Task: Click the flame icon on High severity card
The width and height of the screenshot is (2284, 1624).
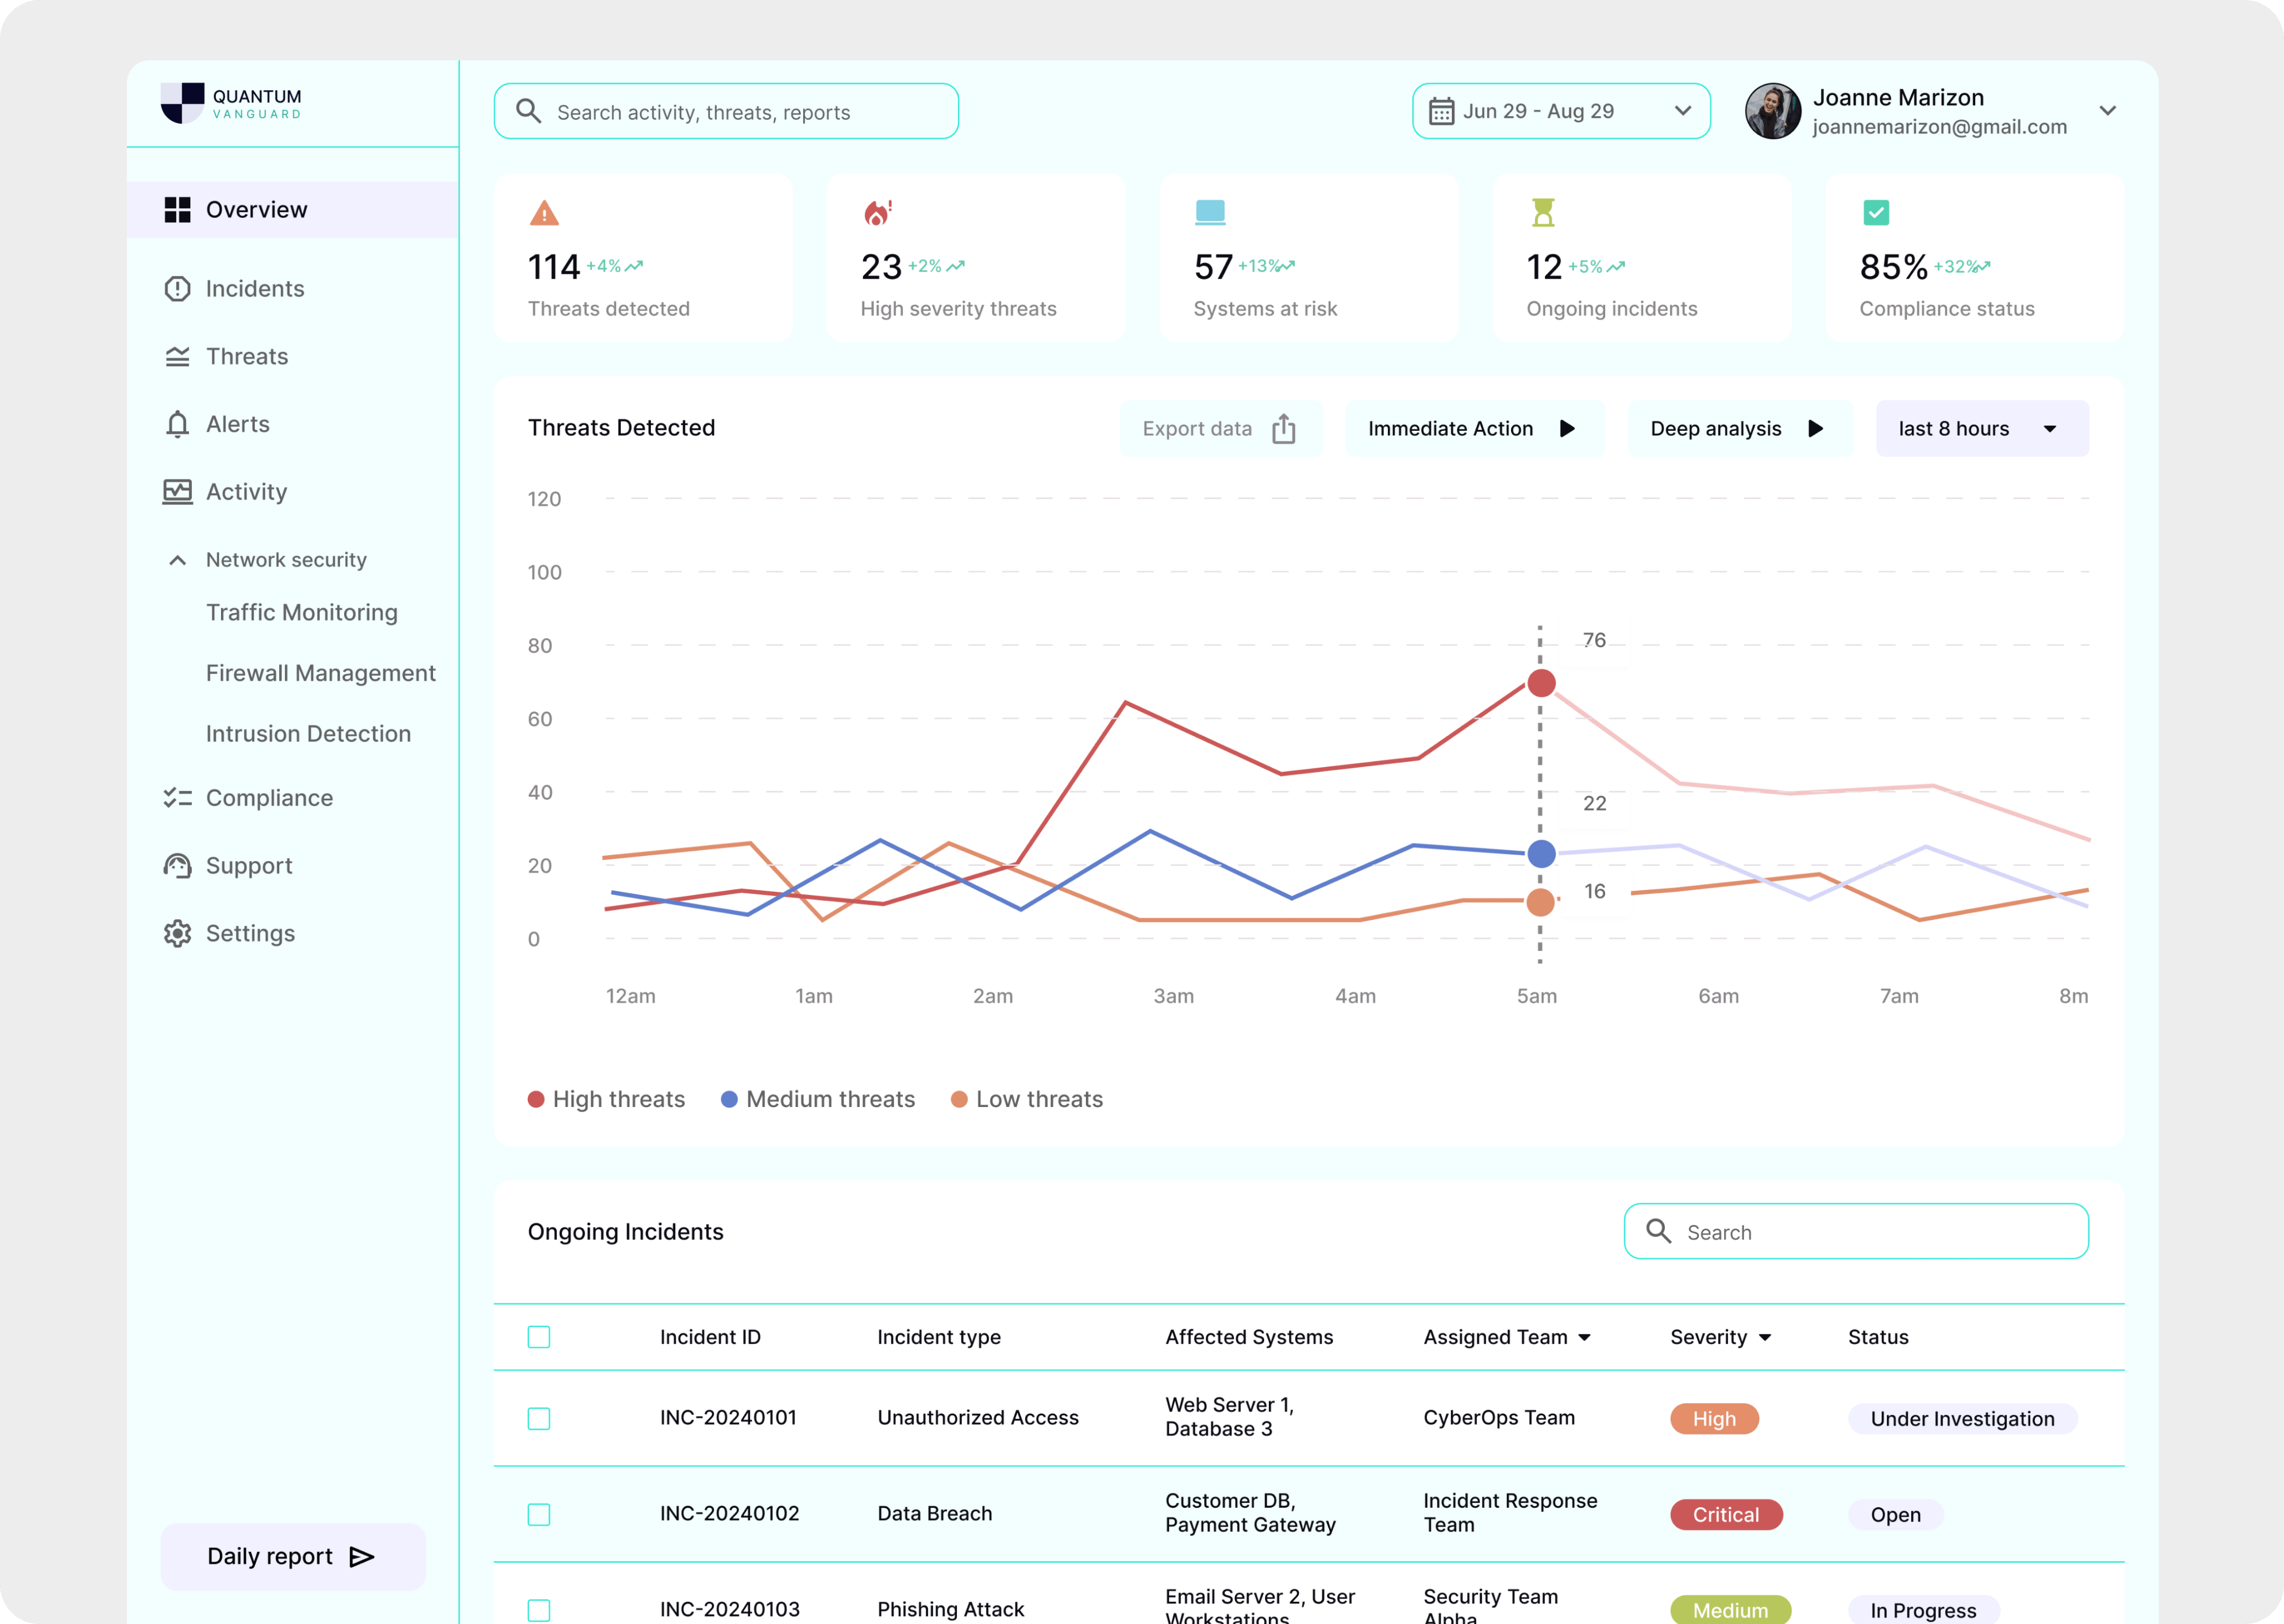Action: pyautogui.click(x=877, y=212)
